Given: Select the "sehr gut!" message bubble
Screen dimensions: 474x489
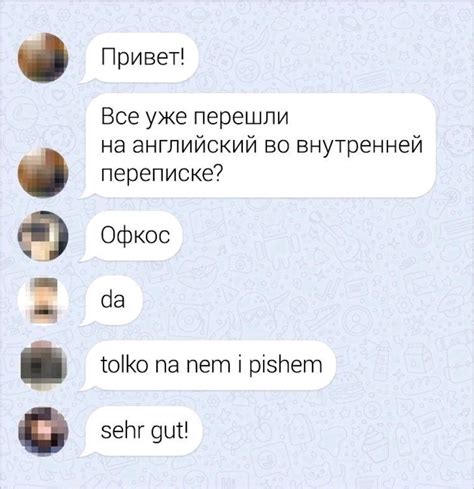Looking at the screenshot, I should pyautogui.click(x=141, y=431).
